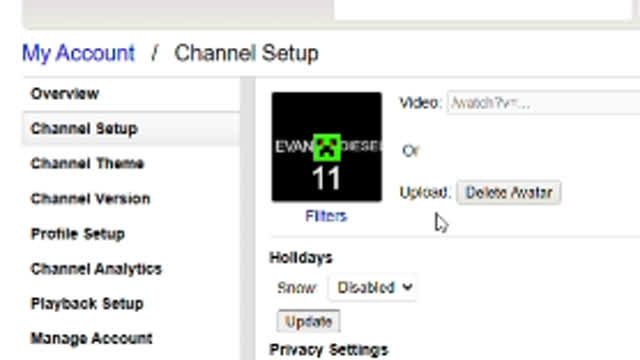
Task: Open the Snow dropdown set to Disabled
Action: coord(373,287)
